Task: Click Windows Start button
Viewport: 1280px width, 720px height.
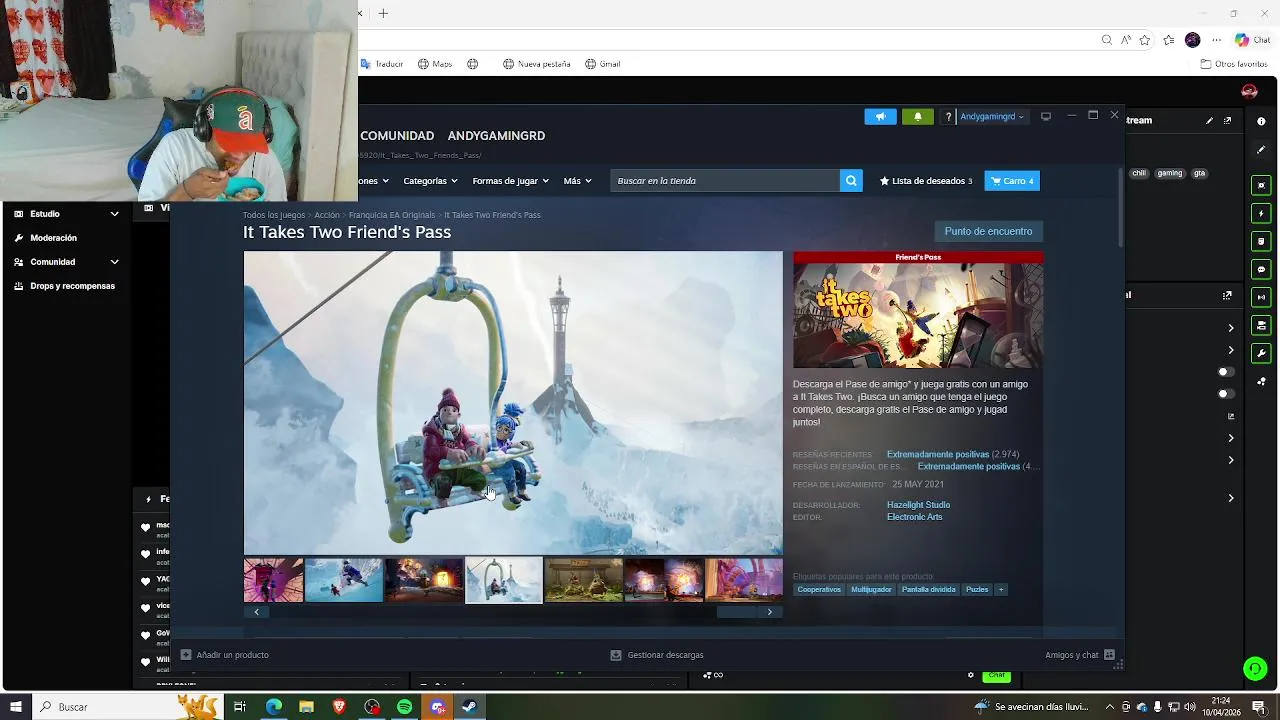Action: coord(16,707)
